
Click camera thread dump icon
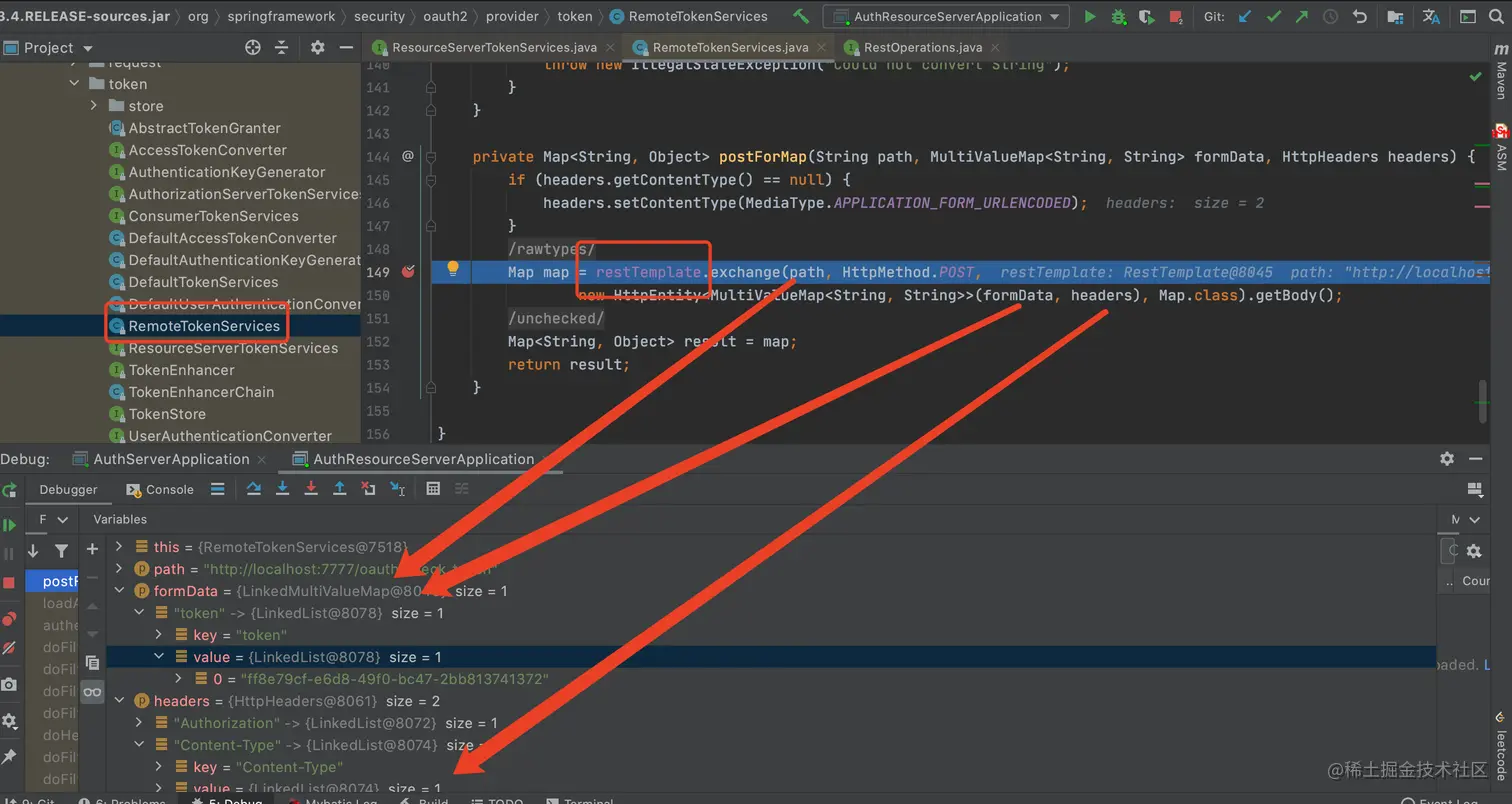9,684
